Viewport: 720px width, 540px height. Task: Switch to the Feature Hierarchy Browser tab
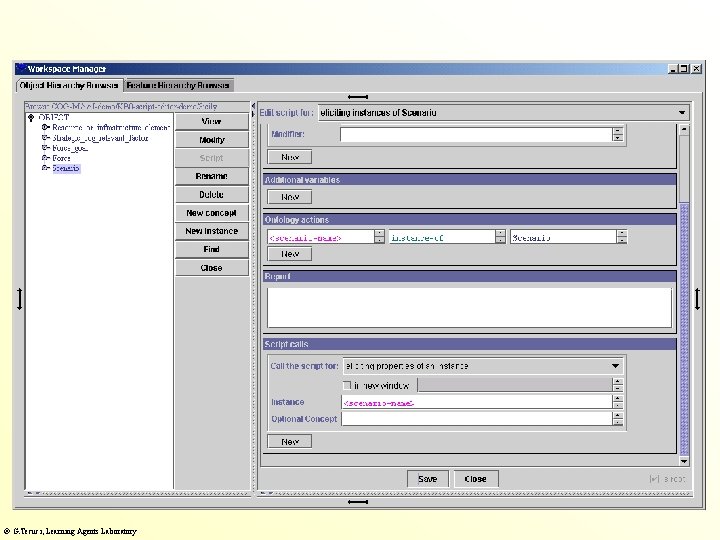coord(178,85)
